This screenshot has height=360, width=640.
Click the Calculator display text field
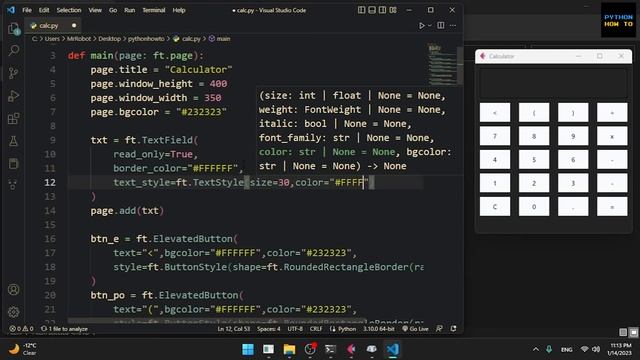[x=553, y=83]
